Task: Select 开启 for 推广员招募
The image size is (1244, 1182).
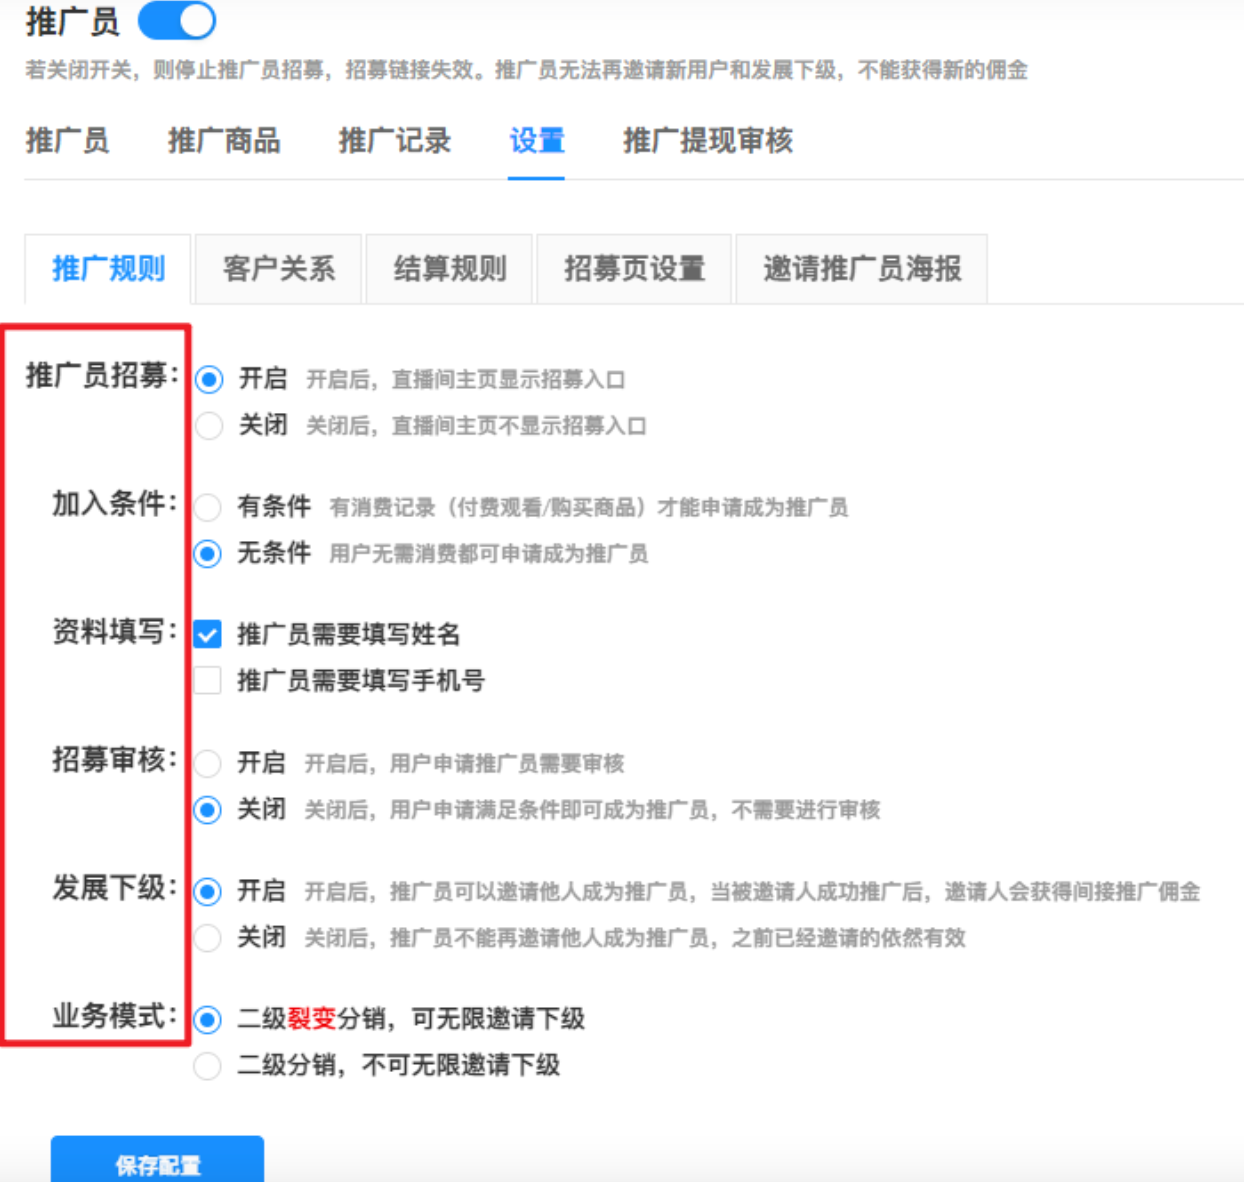Action: tap(208, 379)
